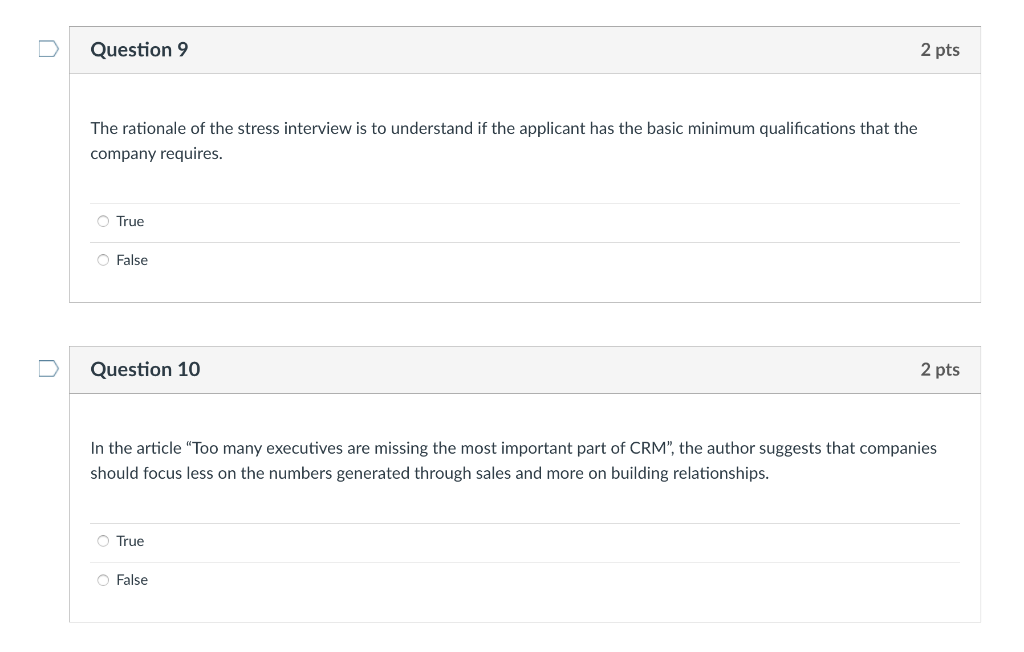Screen dimensions: 1024x652
Task: Click the Question 9 header
Action: pos(138,49)
